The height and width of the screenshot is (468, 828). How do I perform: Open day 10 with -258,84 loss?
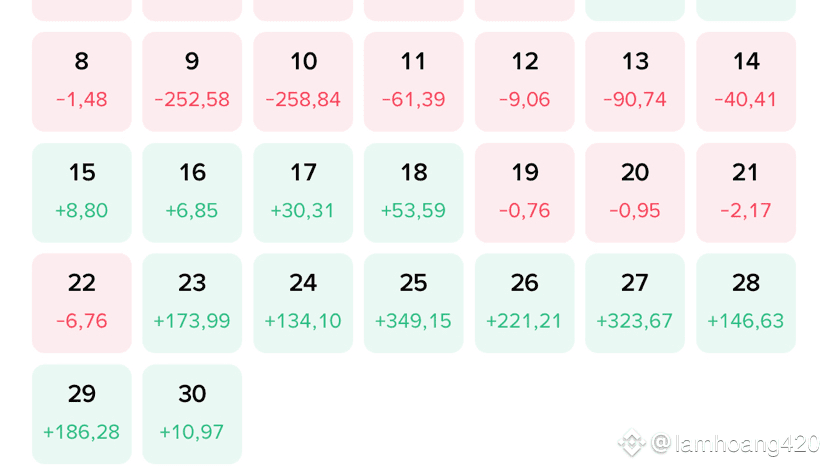(x=303, y=81)
